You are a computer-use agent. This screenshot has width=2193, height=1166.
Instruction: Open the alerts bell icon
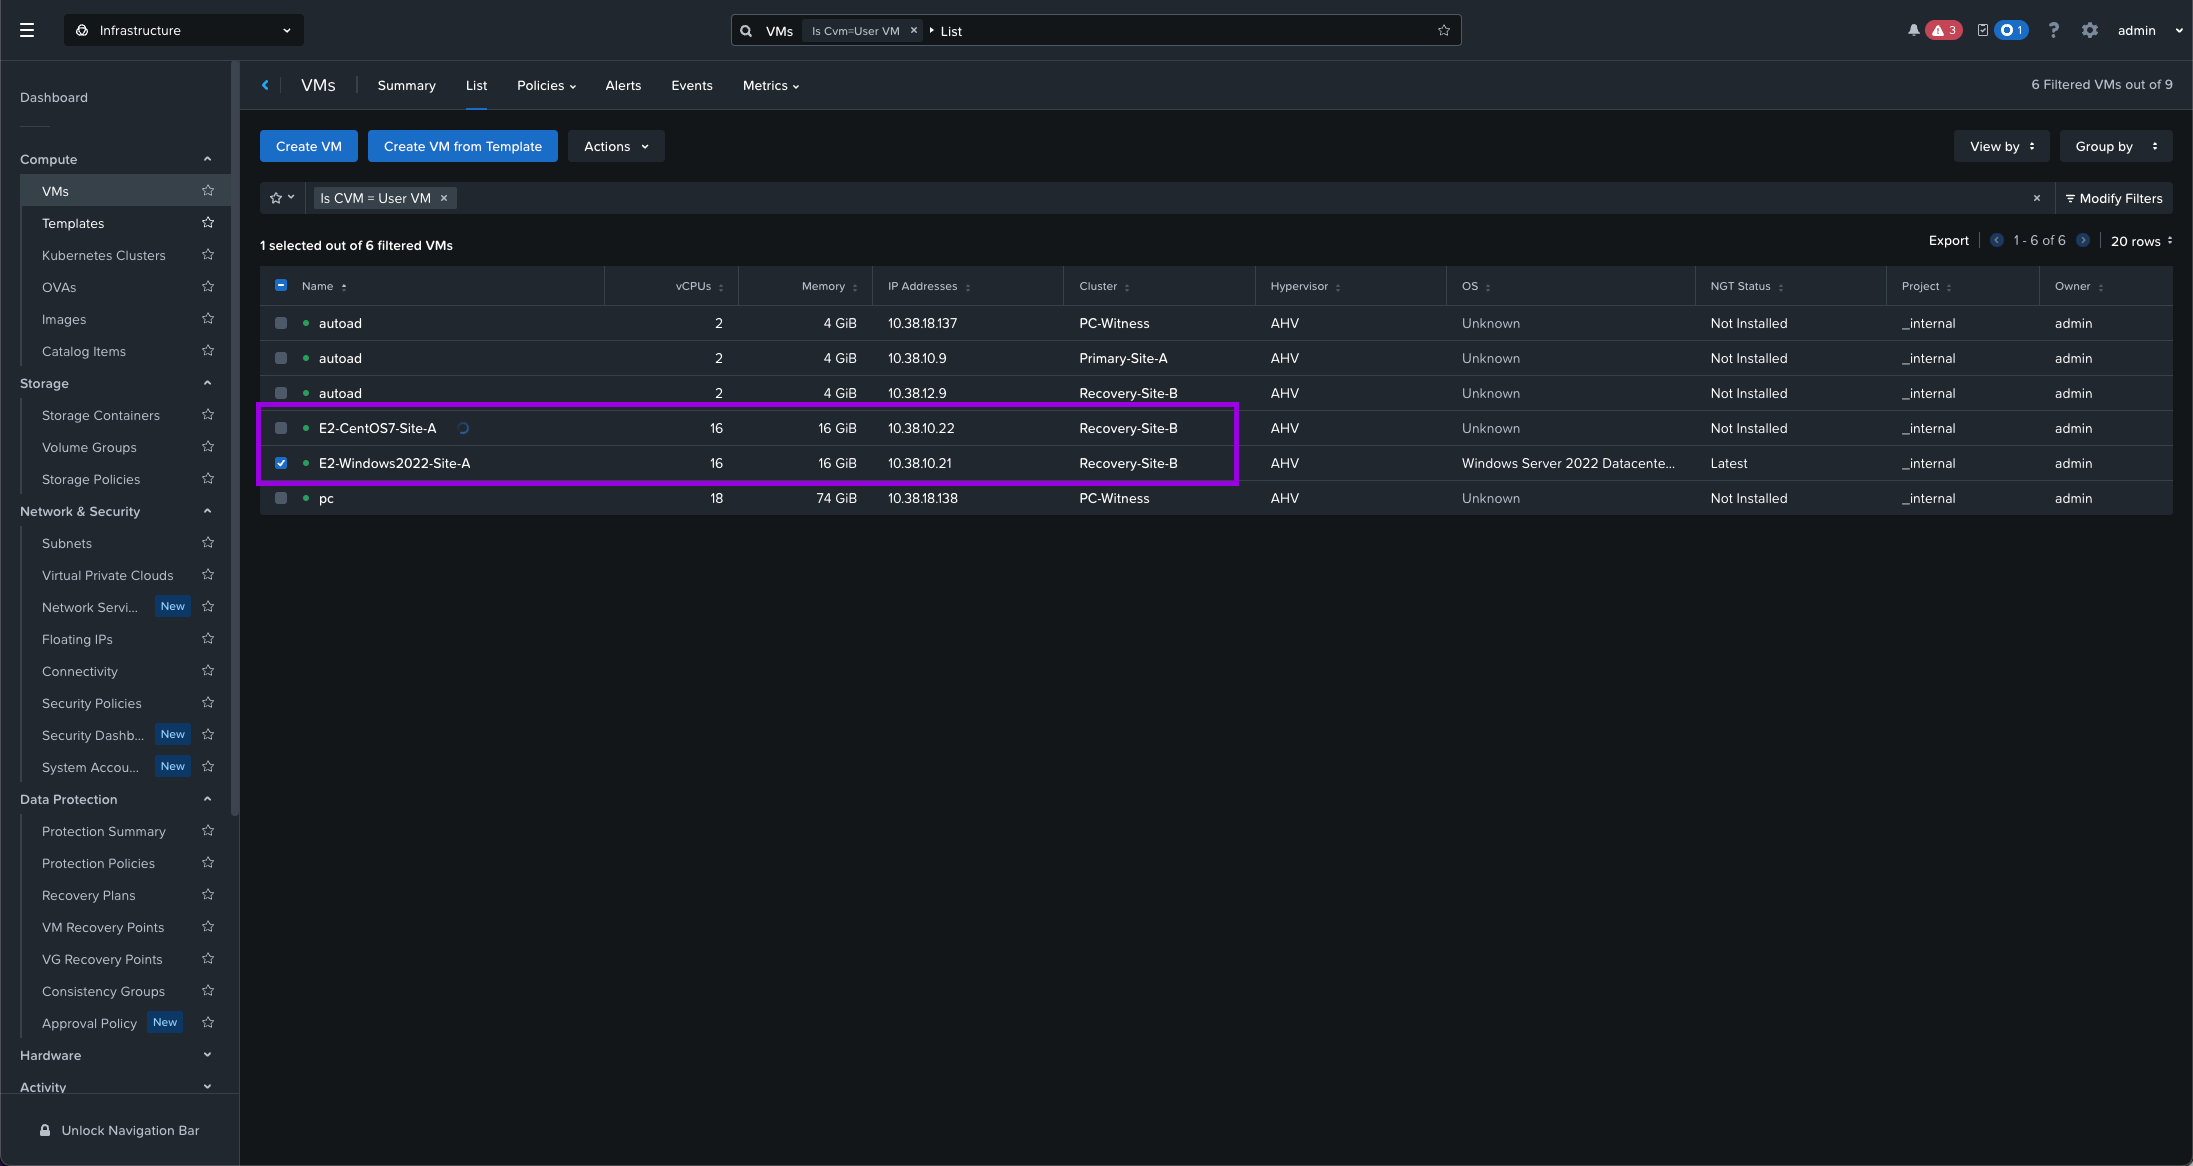point(1913,30)
